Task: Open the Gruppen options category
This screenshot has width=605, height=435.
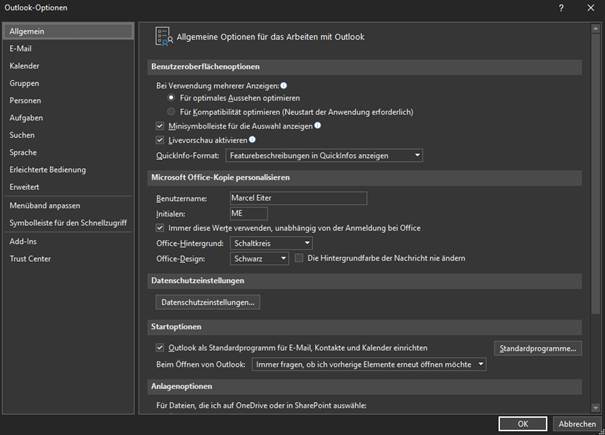Action: (x=68, y=83)
